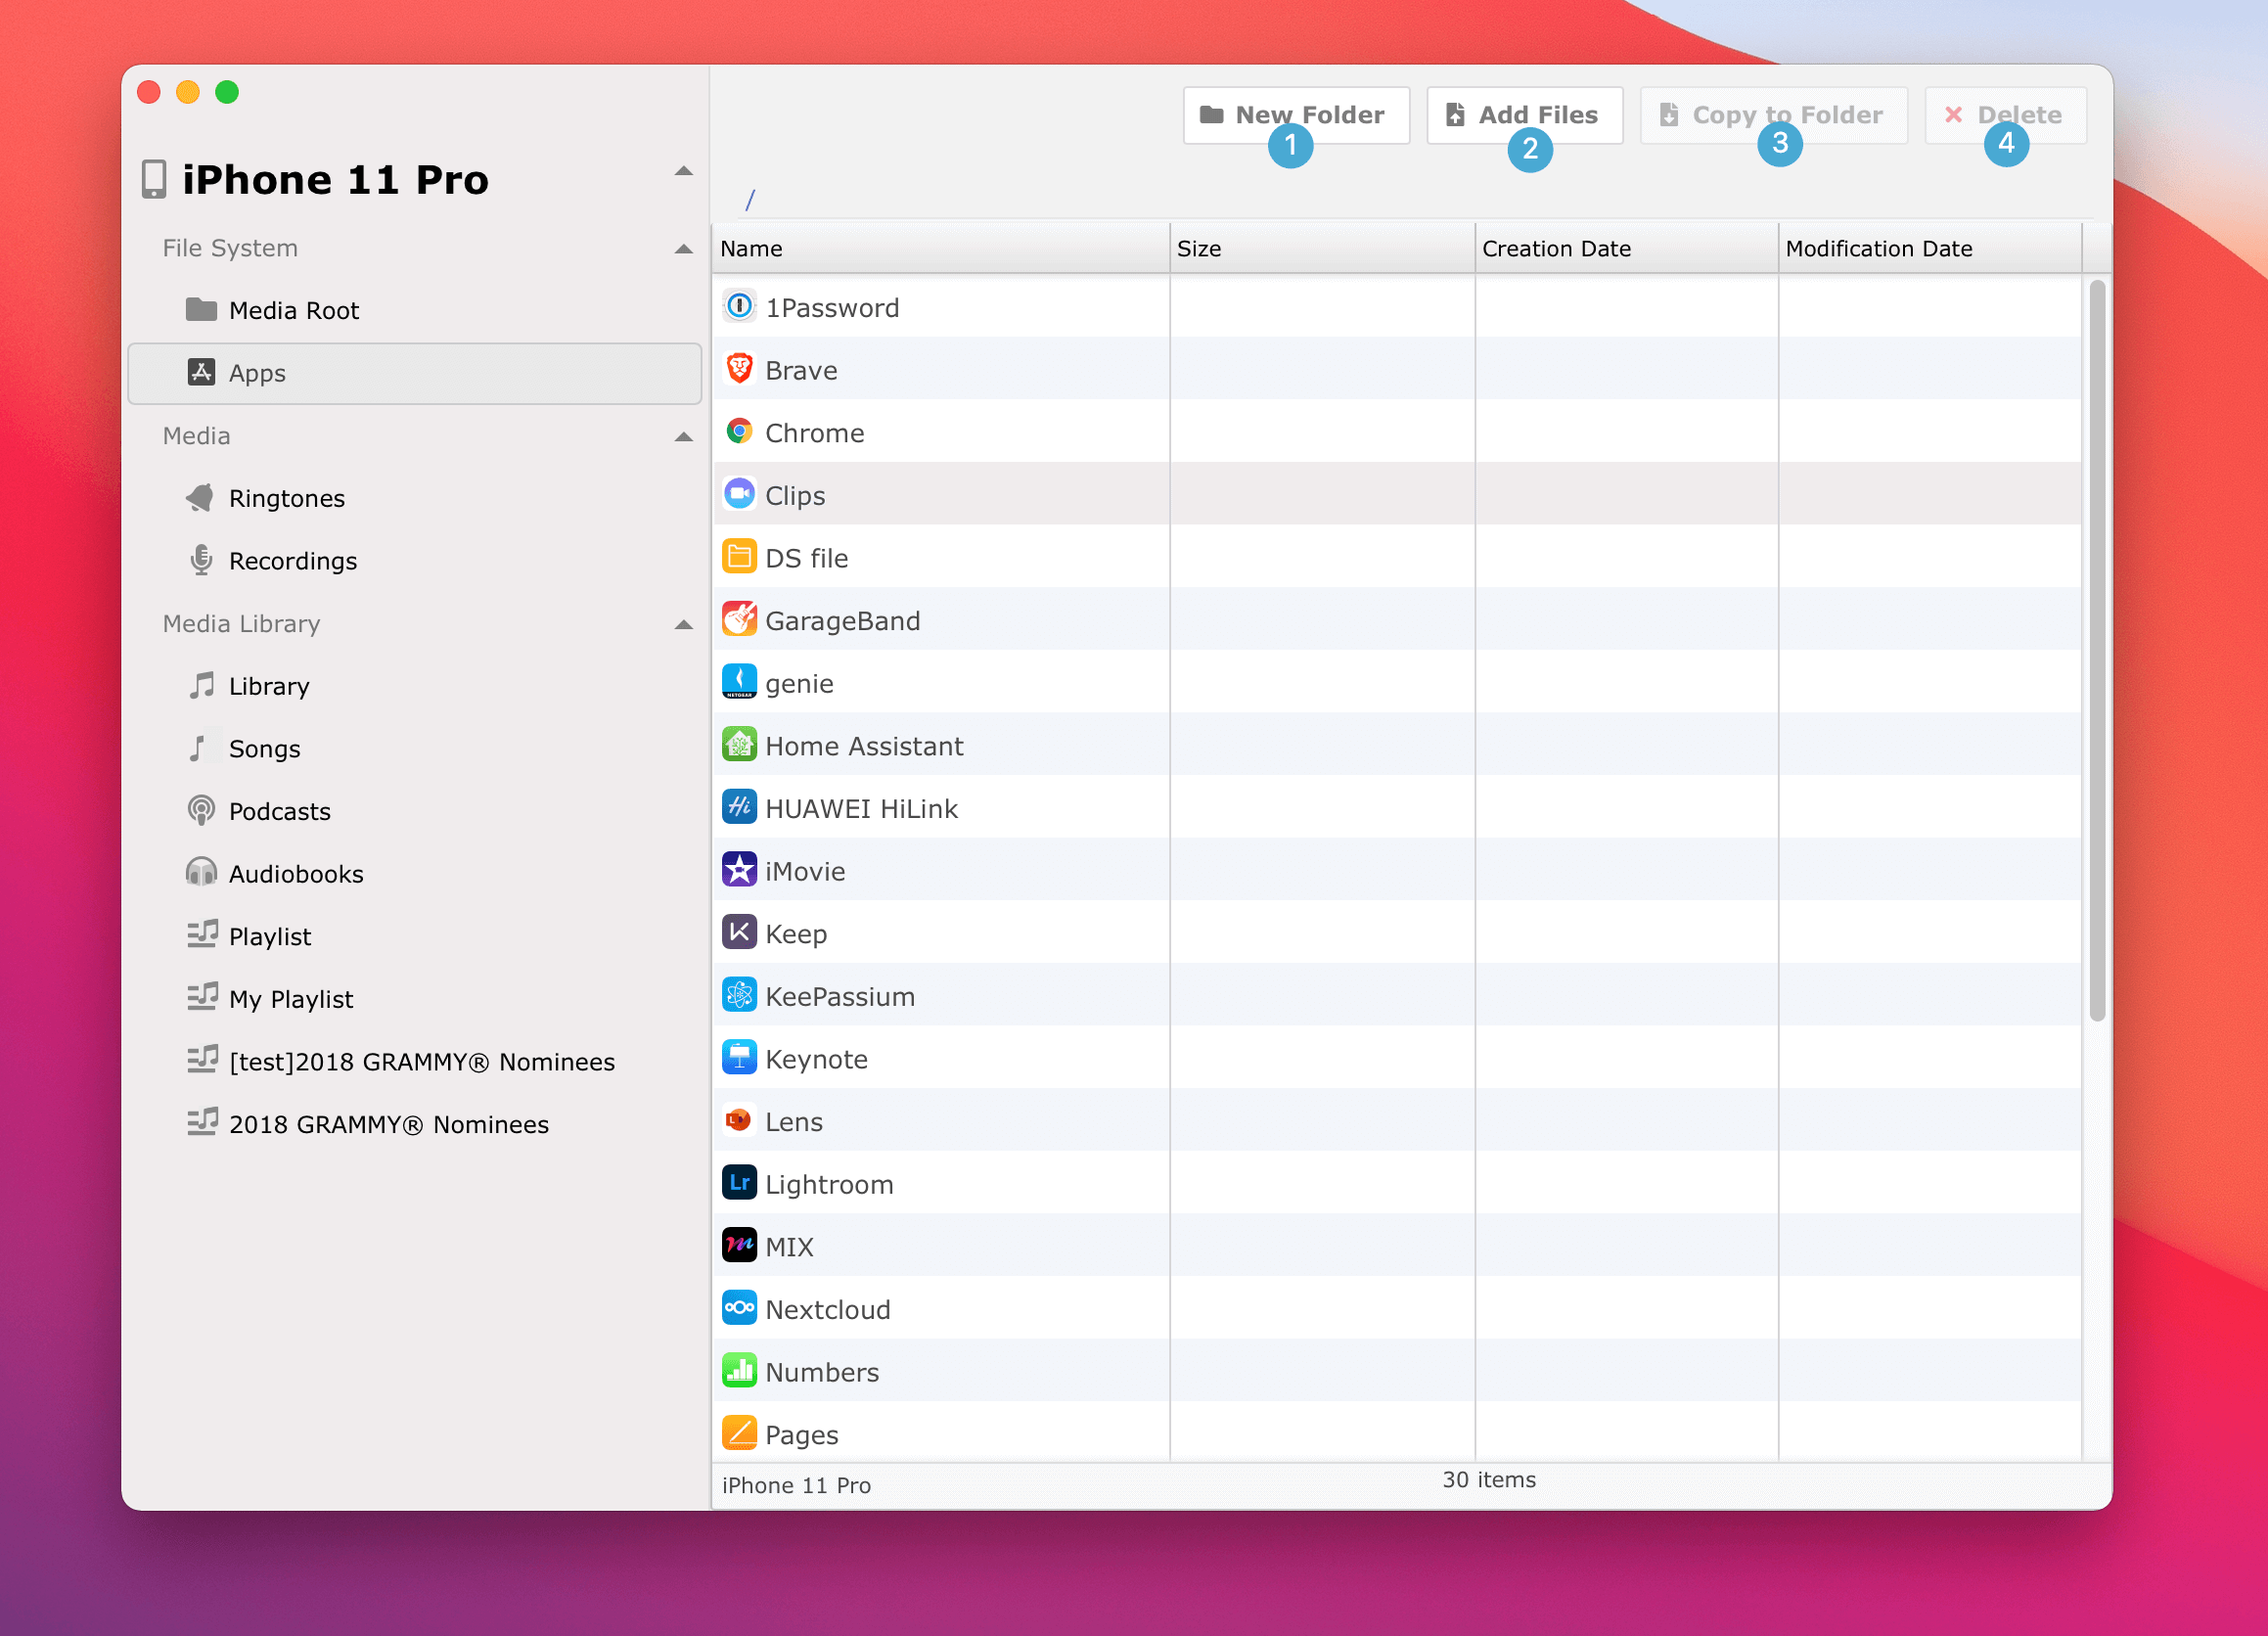
Task: Select the KeePassium row name
Action: point(840,996)
